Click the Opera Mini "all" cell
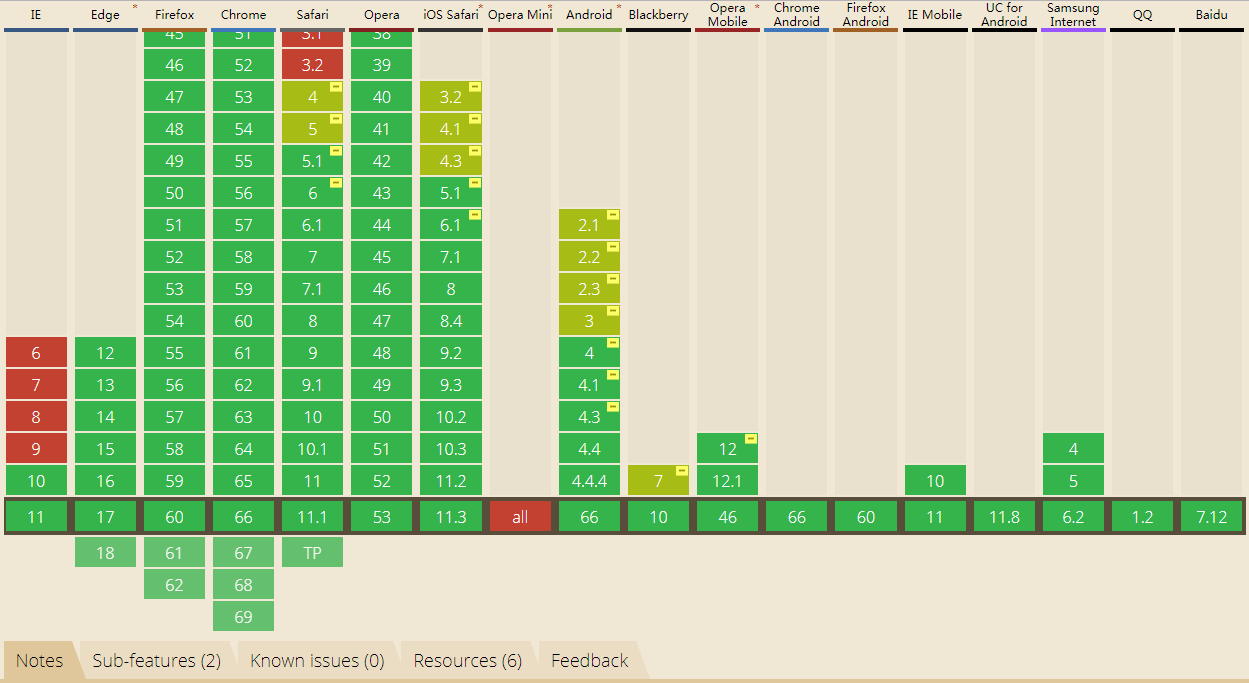 tap(520, 517)
